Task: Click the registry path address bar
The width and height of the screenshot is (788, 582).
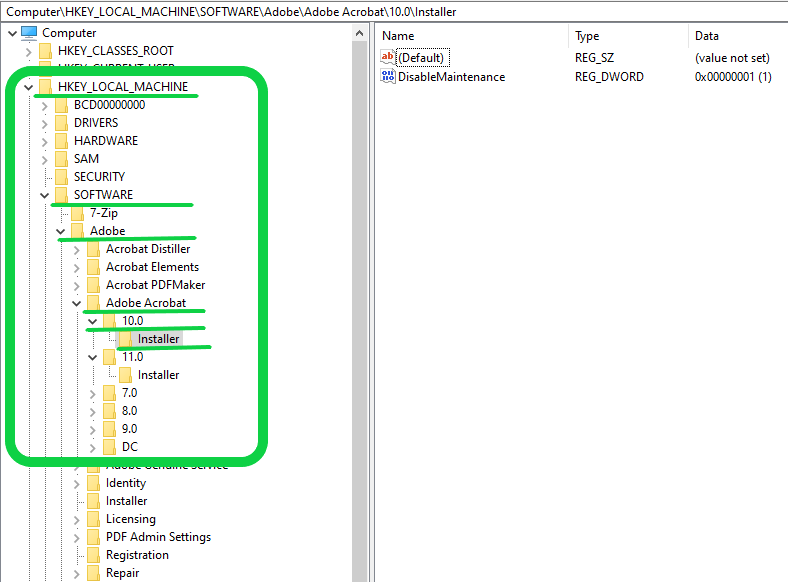Action: pyautogui.click(x=394, y=11)
